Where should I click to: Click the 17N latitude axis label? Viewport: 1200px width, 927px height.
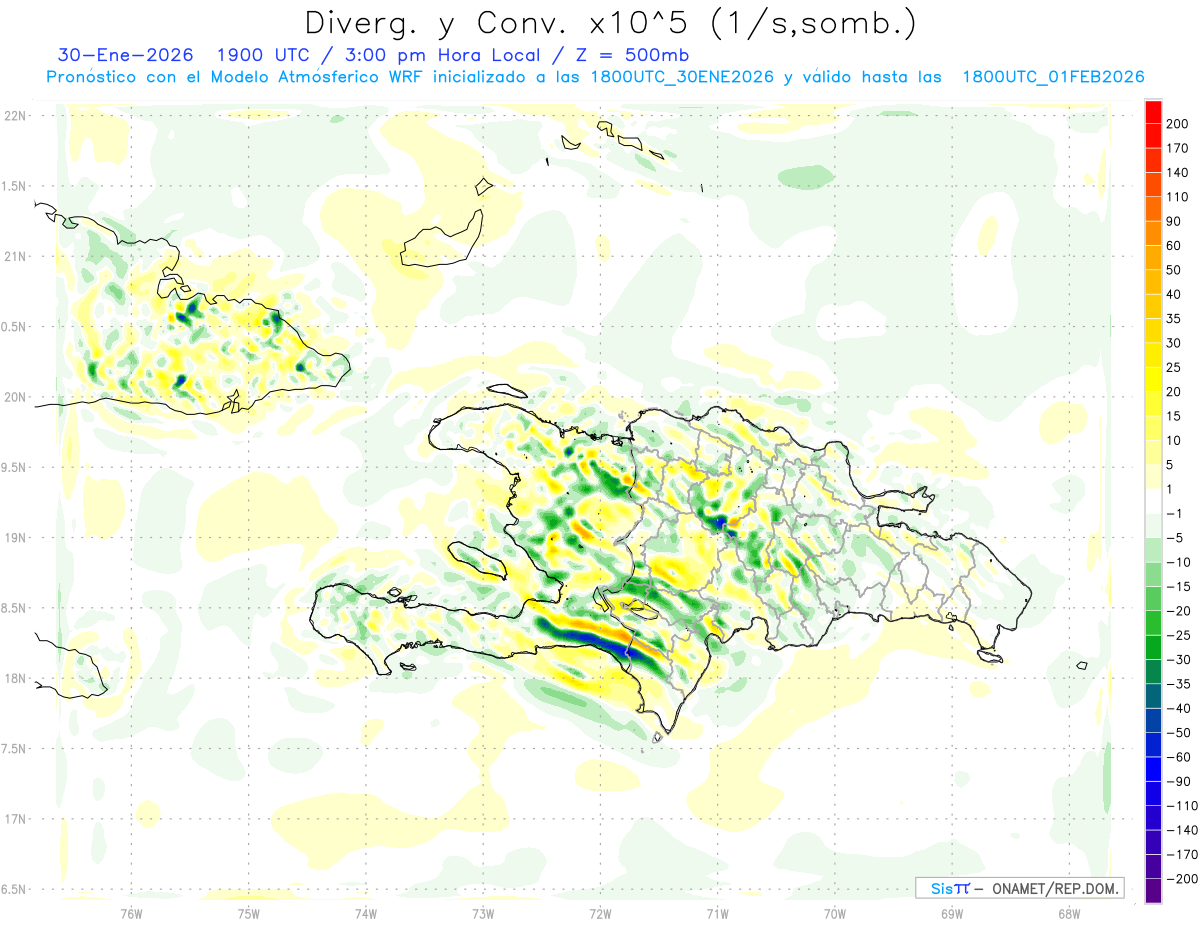[14, 819]
